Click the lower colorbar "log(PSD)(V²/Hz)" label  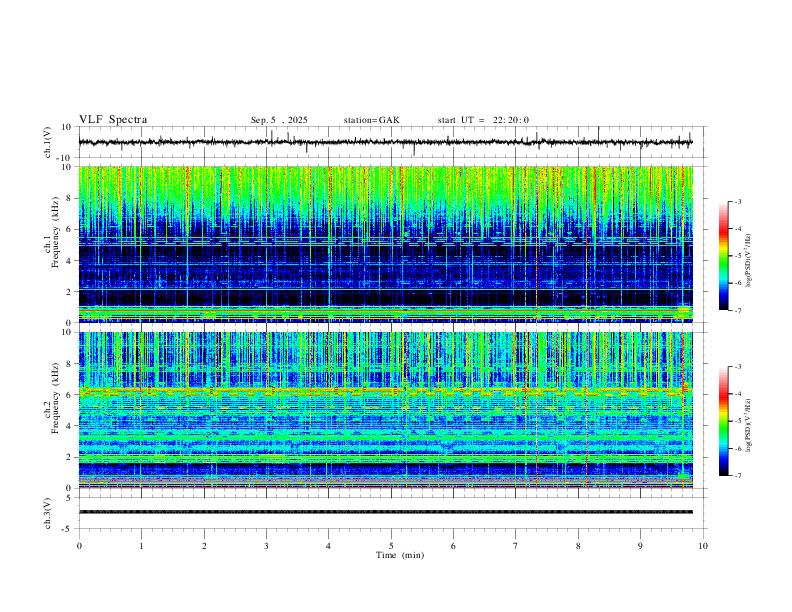point(749,425)
